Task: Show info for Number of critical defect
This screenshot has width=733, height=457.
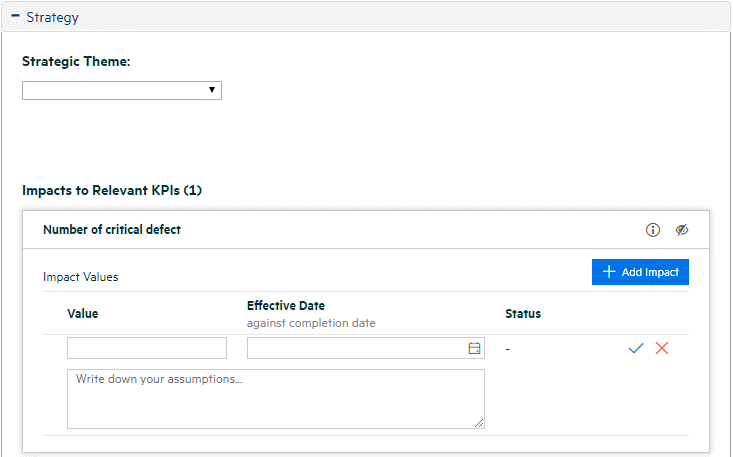Action: click(x=653, y=230)
